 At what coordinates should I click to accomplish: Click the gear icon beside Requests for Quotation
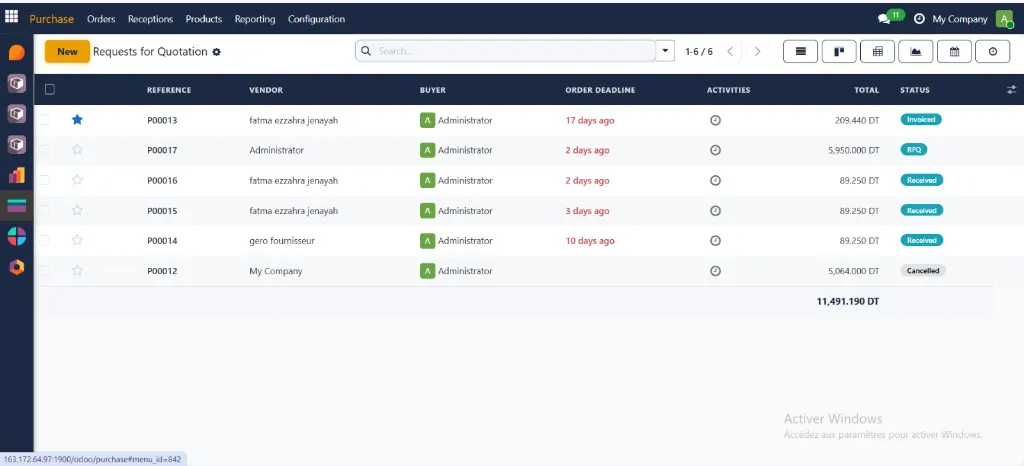[217, 52]
